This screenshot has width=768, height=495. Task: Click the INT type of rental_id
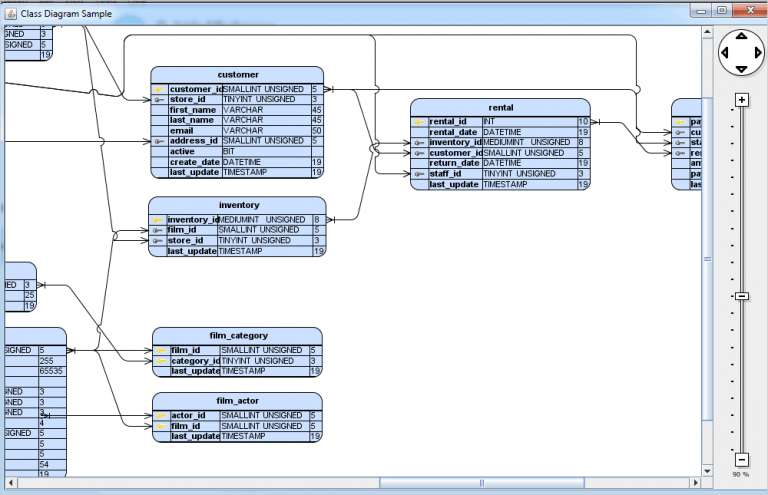coord(489,122)
